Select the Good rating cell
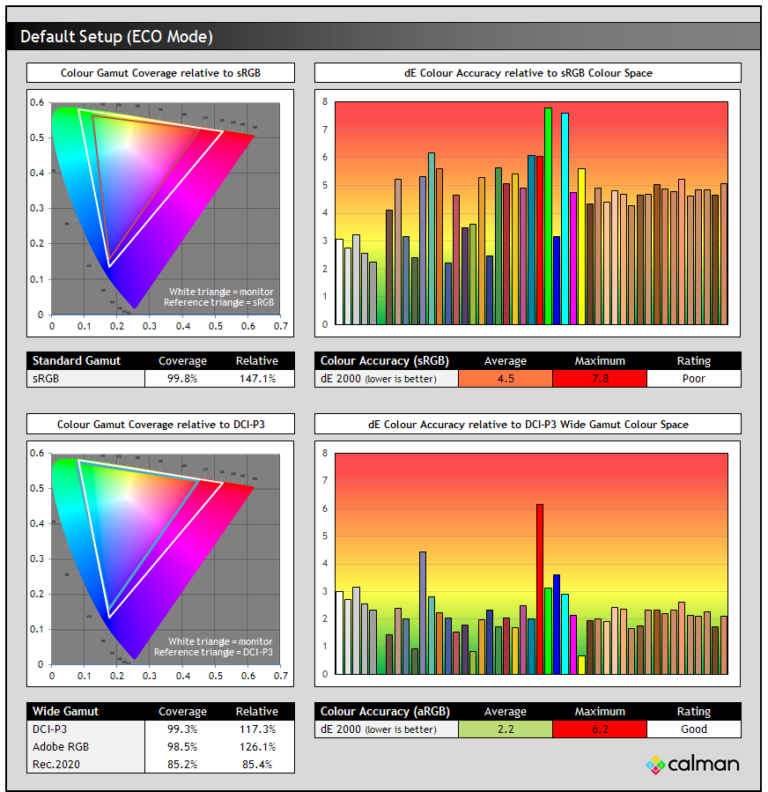The image size is (768, 792). point(693,729)
